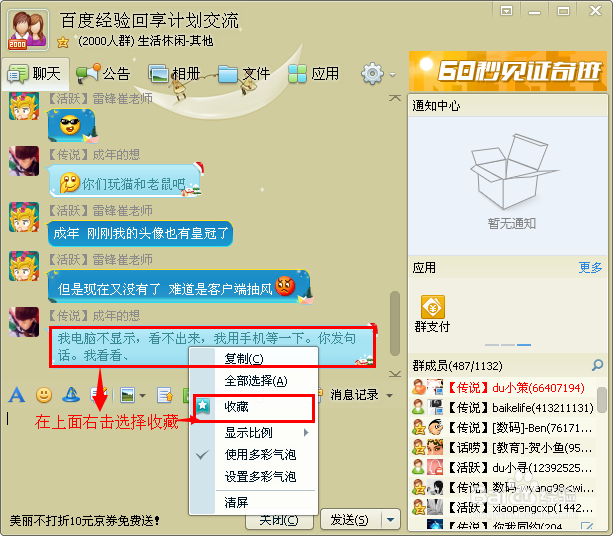The image size is (613, 536).
Task: Open the smiley emoticon picker
Action: 44,395
